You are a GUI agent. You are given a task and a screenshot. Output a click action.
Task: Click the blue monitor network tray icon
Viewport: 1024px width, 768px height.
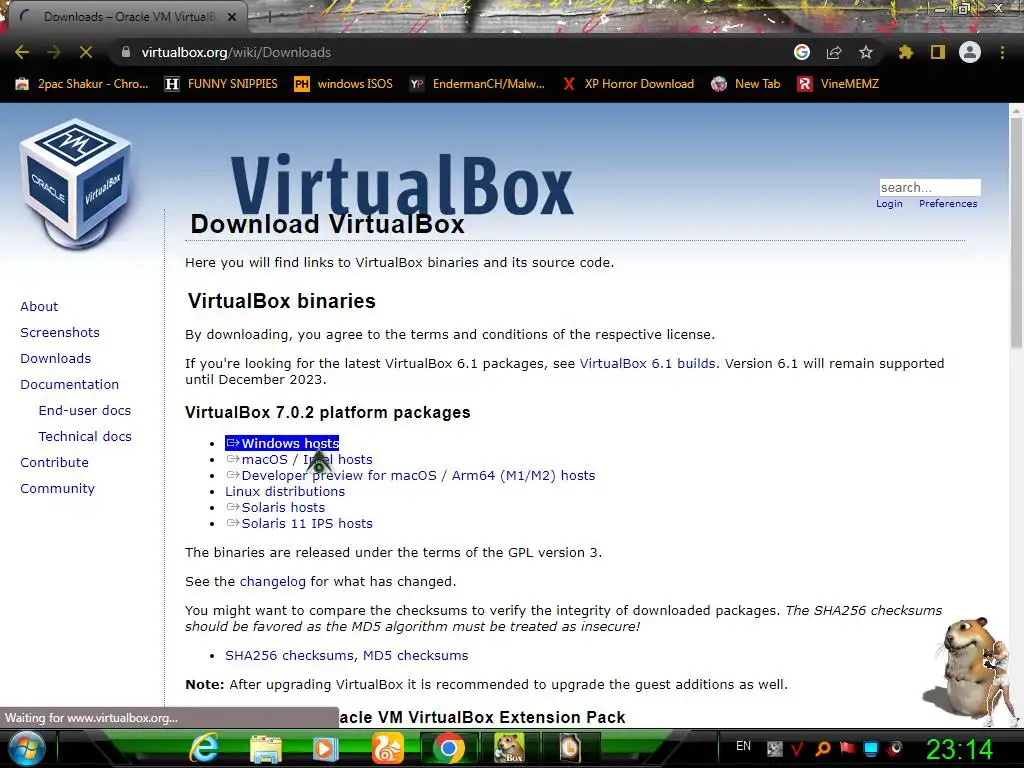tap(871, 748)
